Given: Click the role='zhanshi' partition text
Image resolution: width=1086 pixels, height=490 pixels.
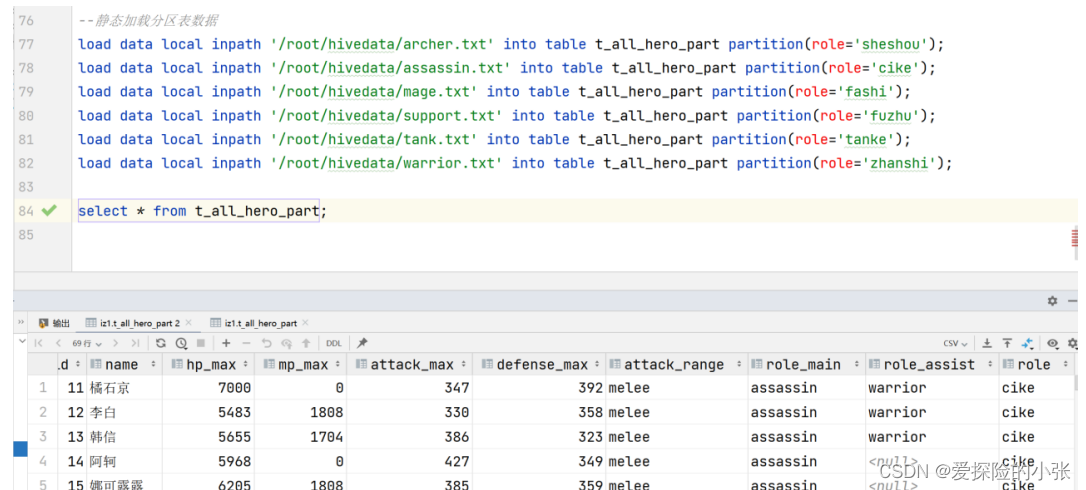Looking at the screenshot, I should click(879, 164).
